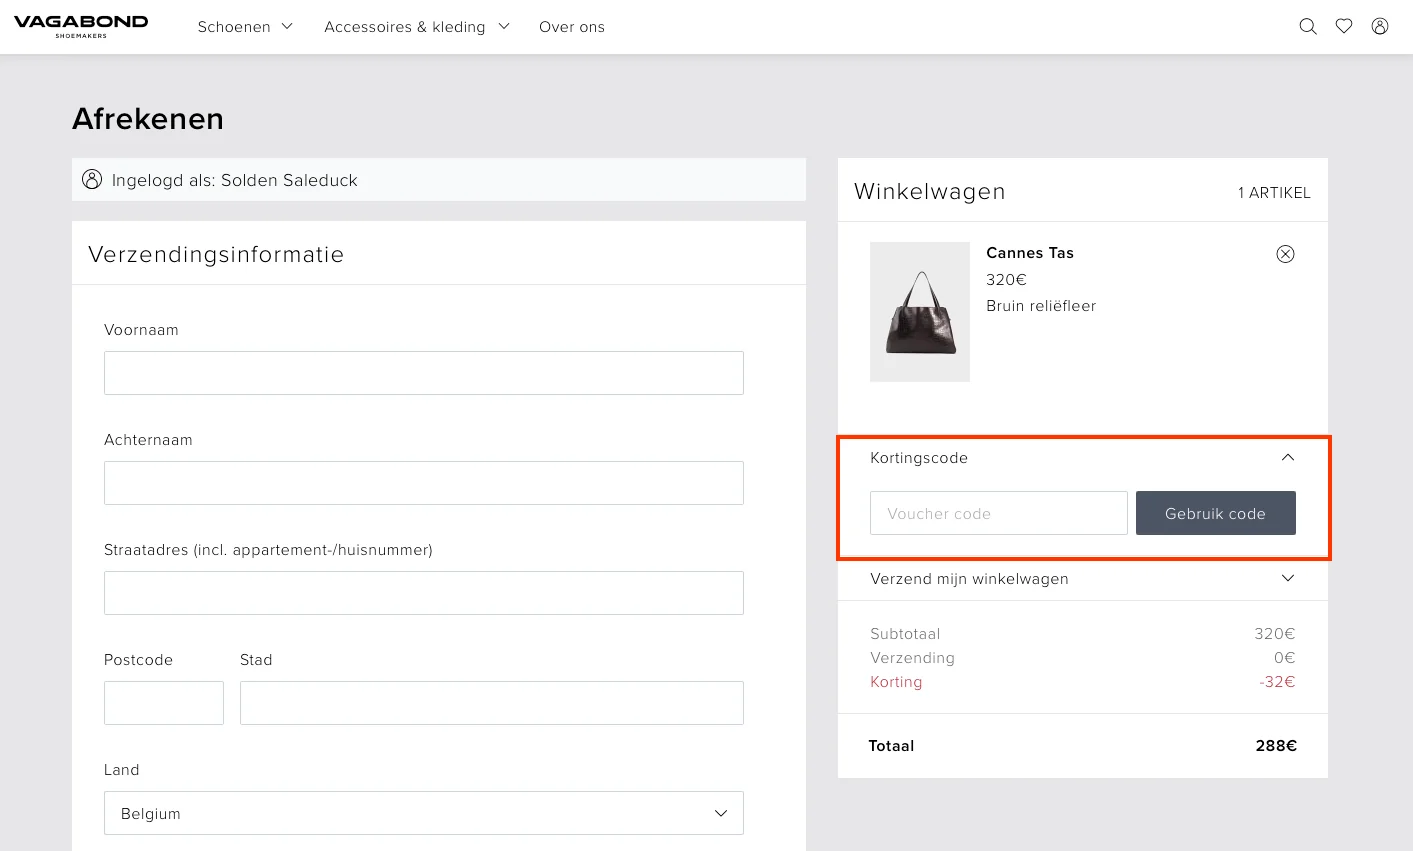Viewport: 1413px width, 851px height.
Task: Click the account profile icon in header
Action: click(x=1380, y=27)
